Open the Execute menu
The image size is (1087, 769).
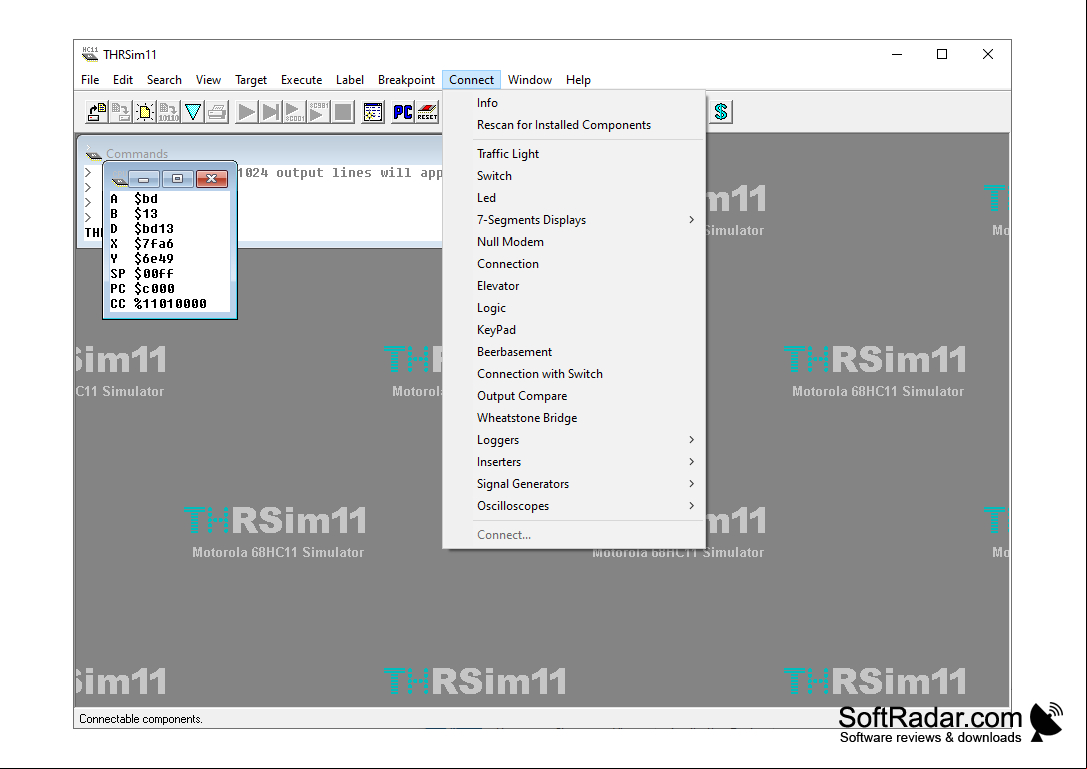(x=302, y=80)
